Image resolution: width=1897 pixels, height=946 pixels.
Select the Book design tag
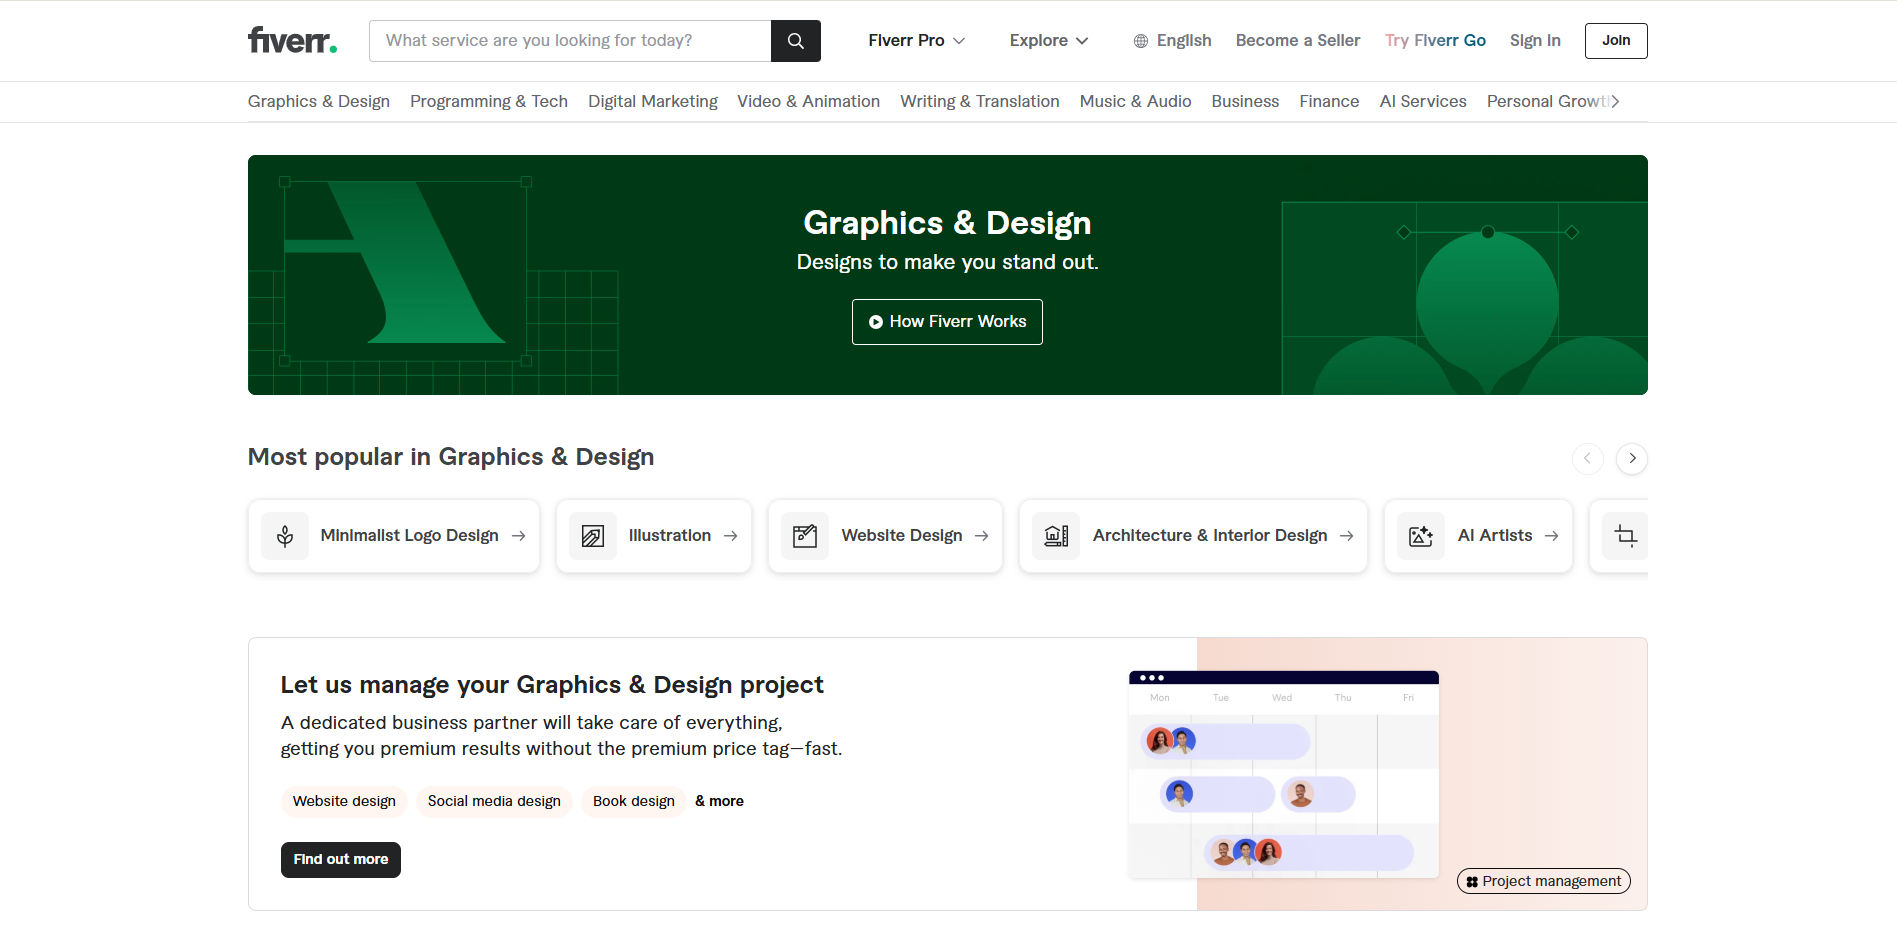[632, 801]
